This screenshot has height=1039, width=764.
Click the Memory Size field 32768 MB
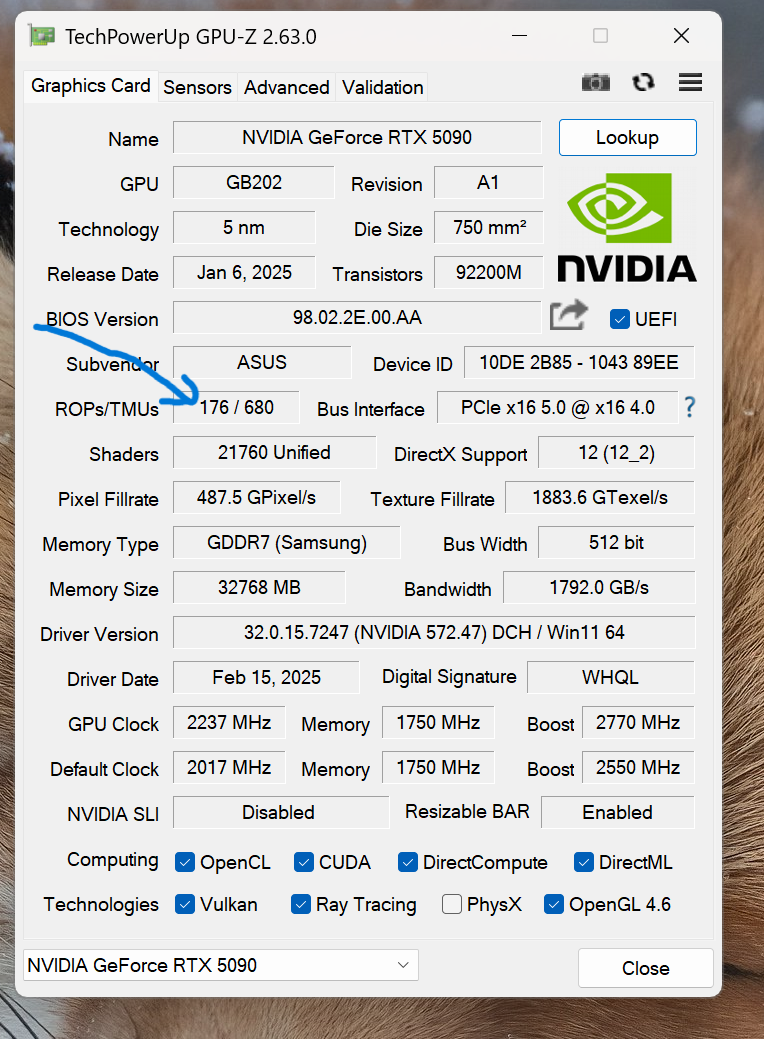[x=259, y=588]
